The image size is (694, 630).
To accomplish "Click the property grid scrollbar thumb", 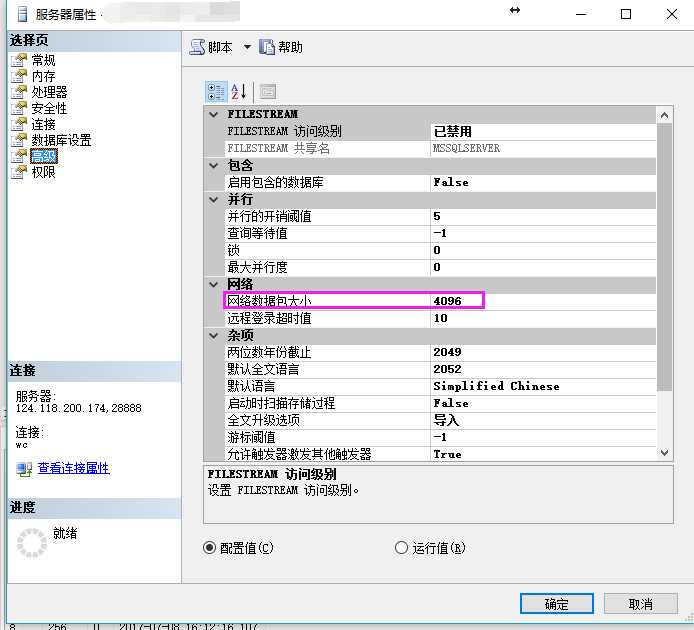I will 664,257.
